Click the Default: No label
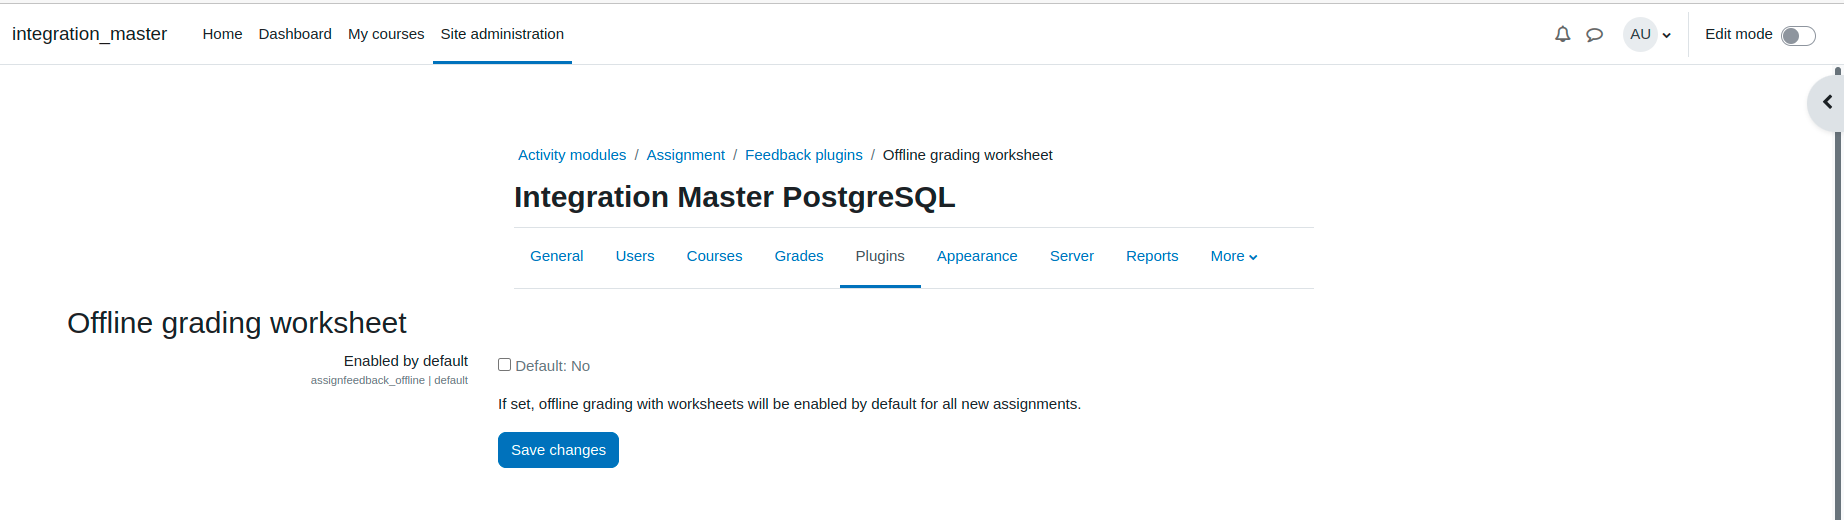The image size is (1844, 520). click(x=553, y=366)
